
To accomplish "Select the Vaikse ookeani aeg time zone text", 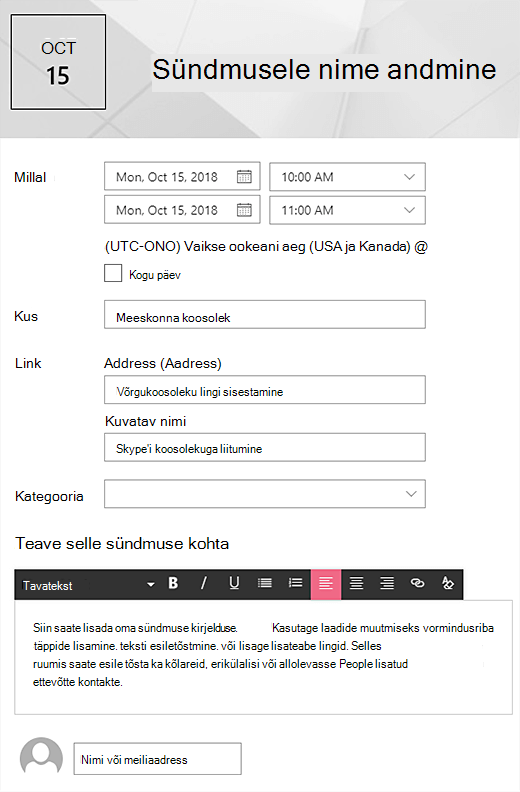I will pos(266,246).
